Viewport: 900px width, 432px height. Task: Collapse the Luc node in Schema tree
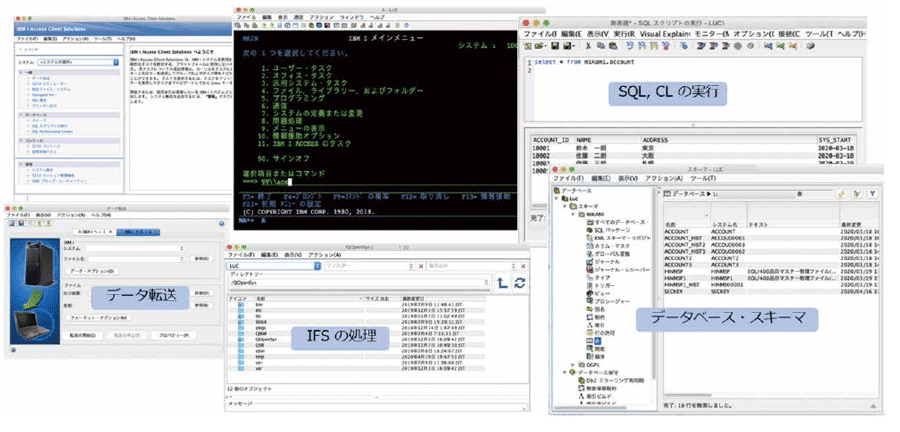(555, 198)
